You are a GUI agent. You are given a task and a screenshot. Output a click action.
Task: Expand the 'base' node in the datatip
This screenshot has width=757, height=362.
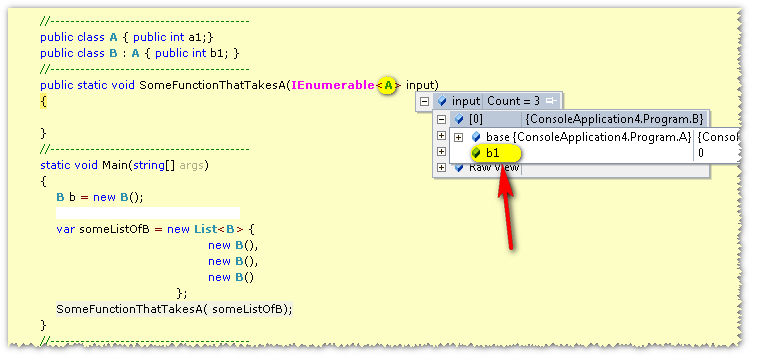[458, 138]
